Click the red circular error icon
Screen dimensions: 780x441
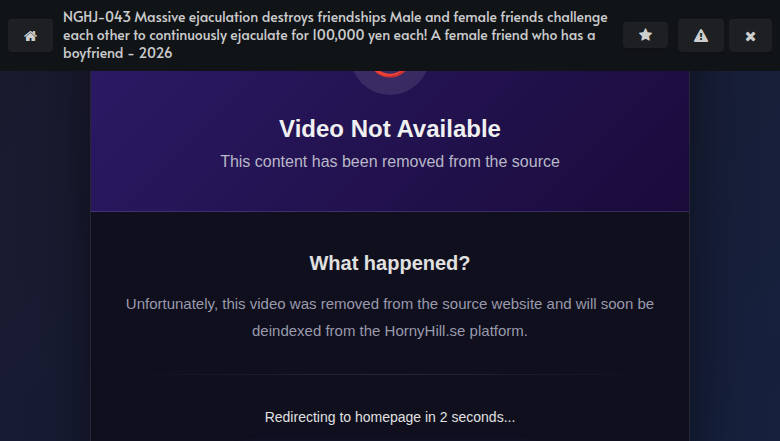(x=390, y=75)
